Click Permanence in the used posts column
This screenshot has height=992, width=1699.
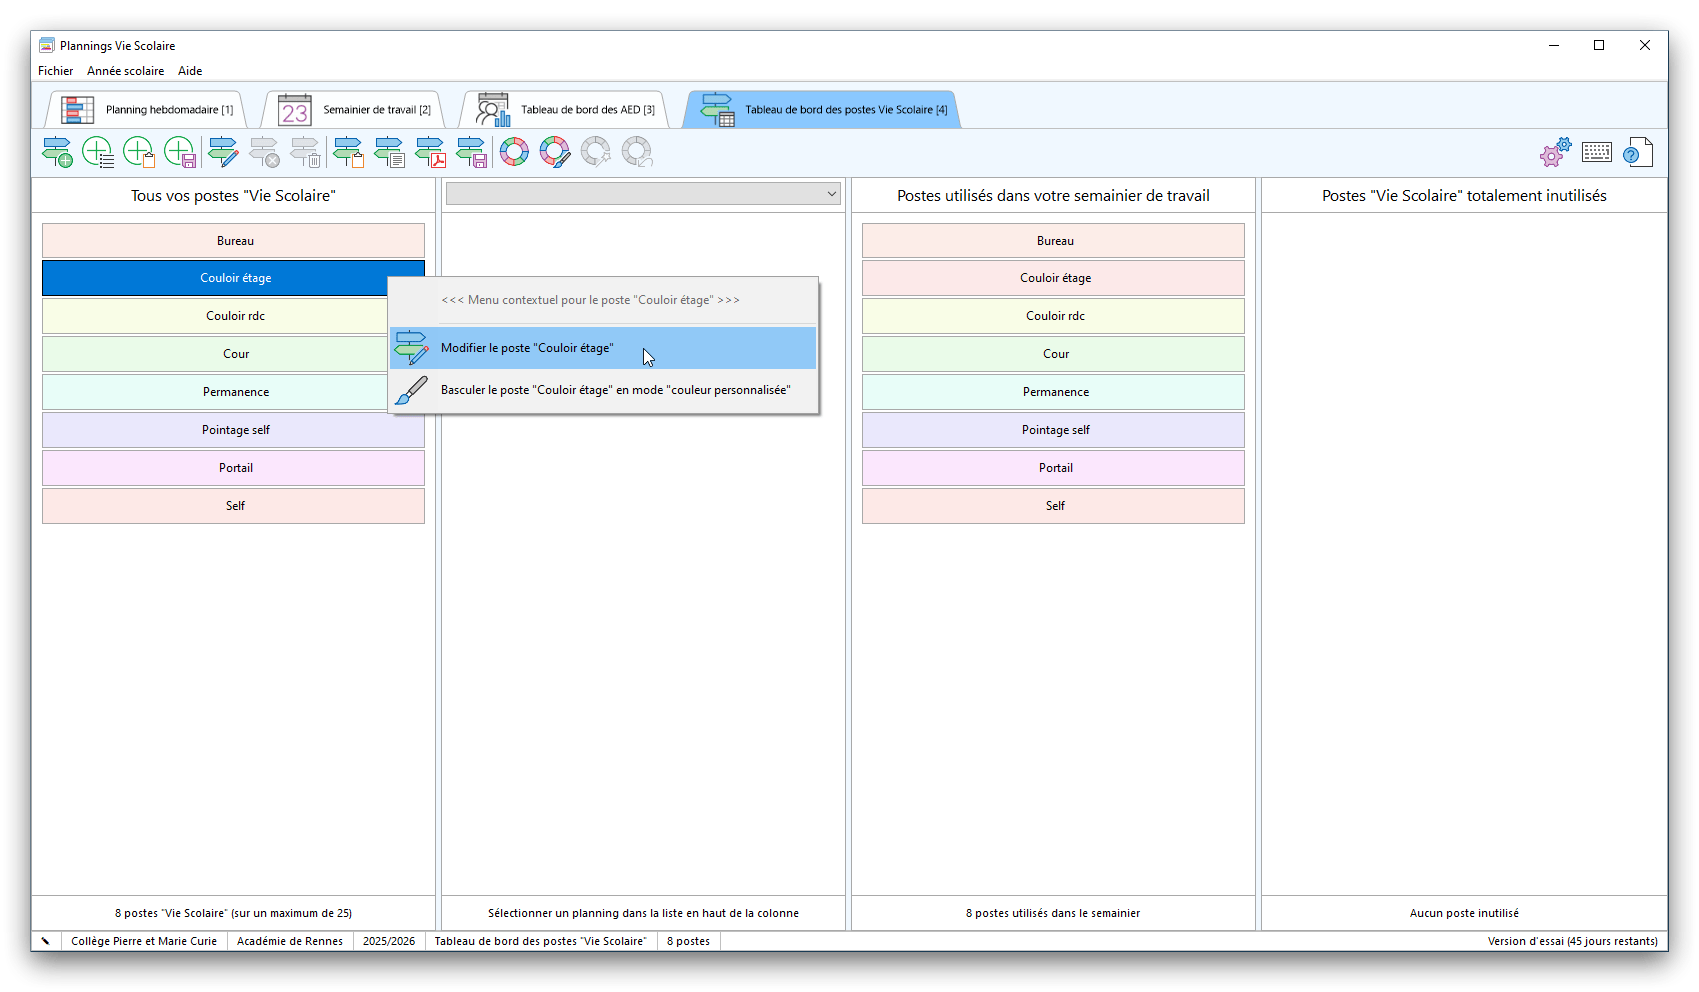click(x=1054, y=392)
